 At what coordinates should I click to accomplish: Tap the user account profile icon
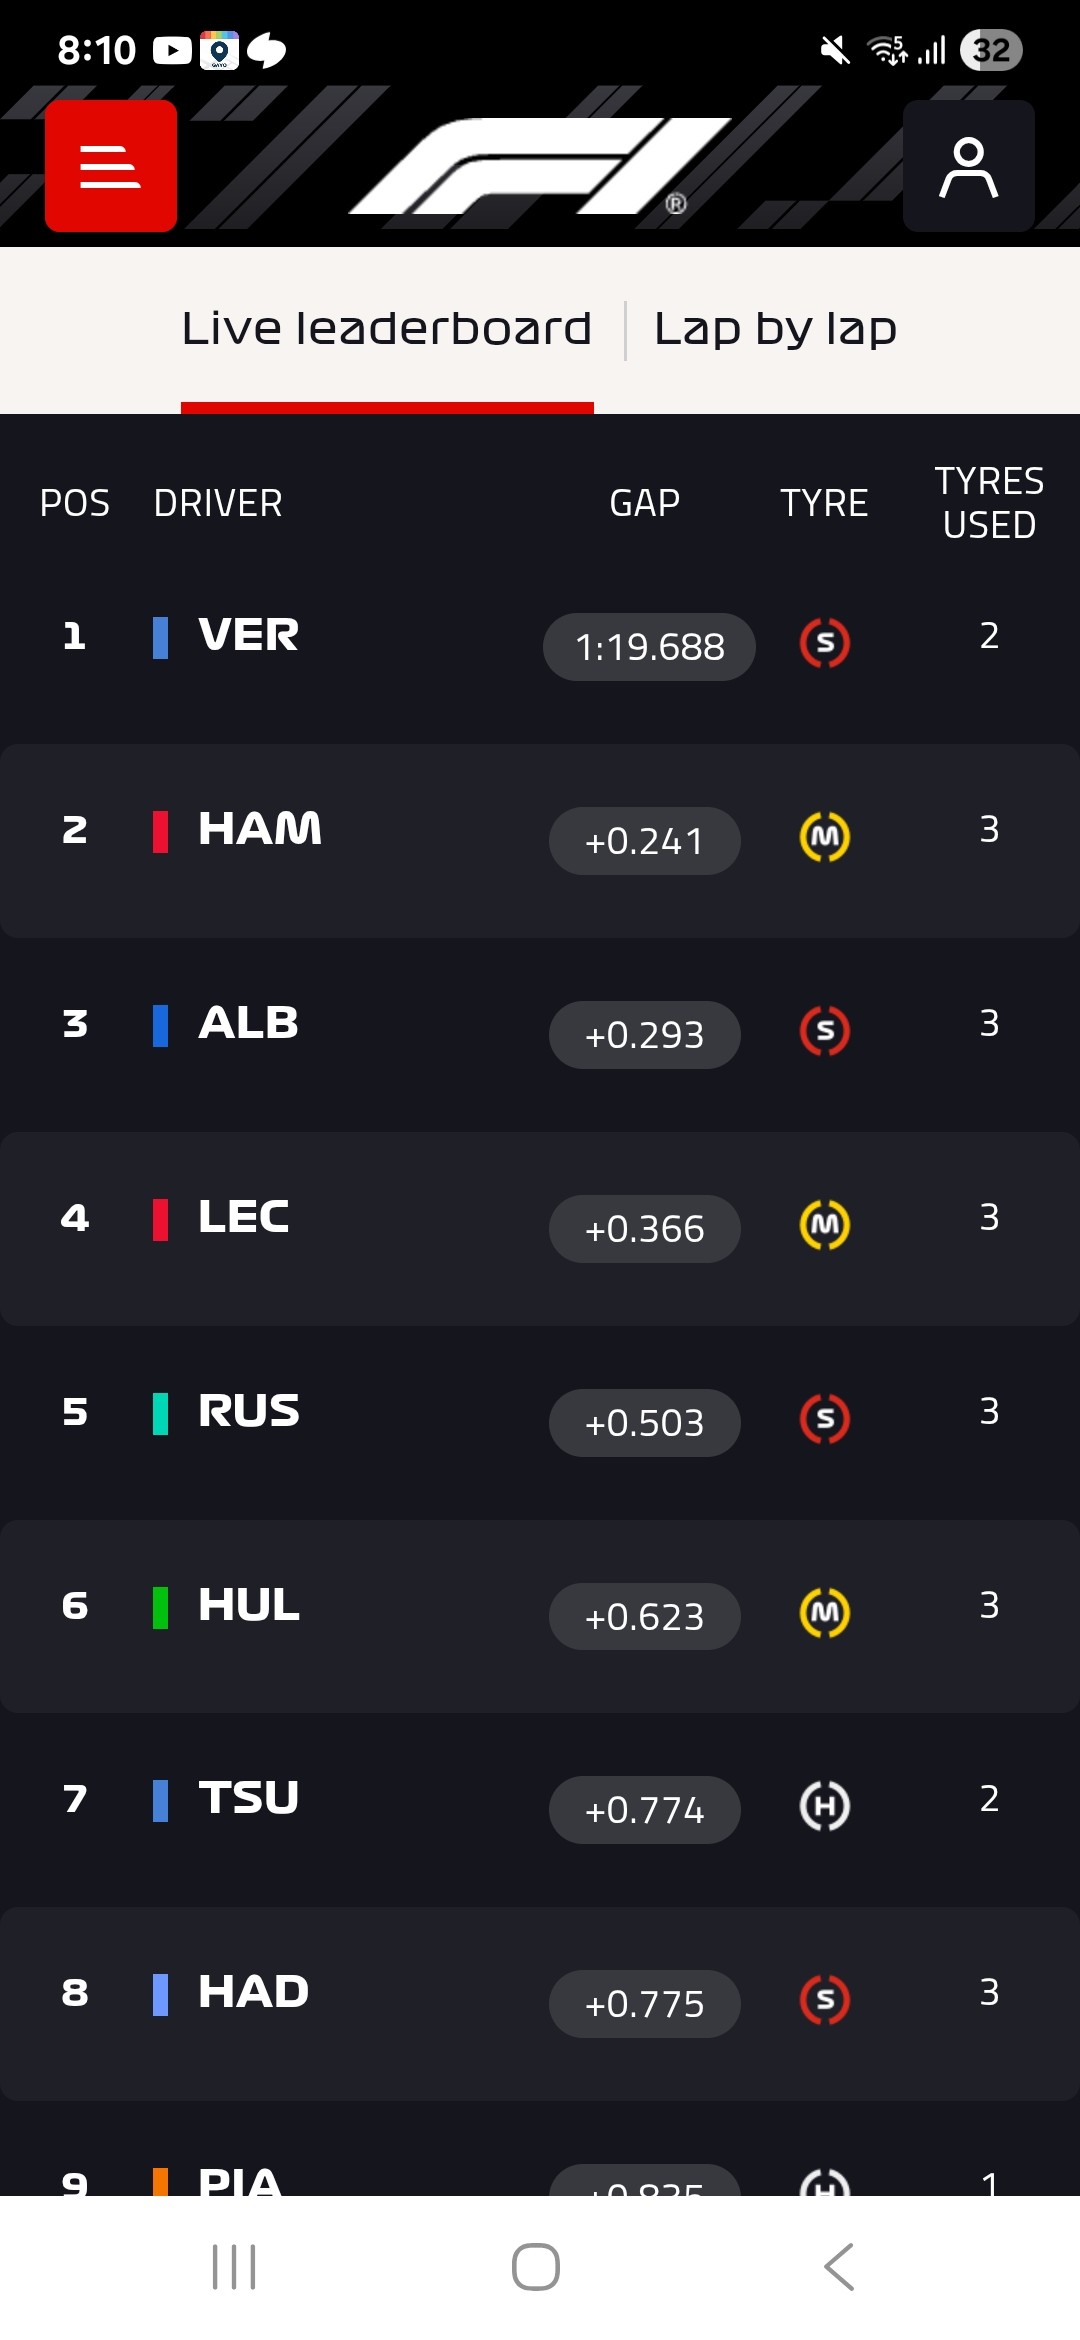click(x=968, y=166)
